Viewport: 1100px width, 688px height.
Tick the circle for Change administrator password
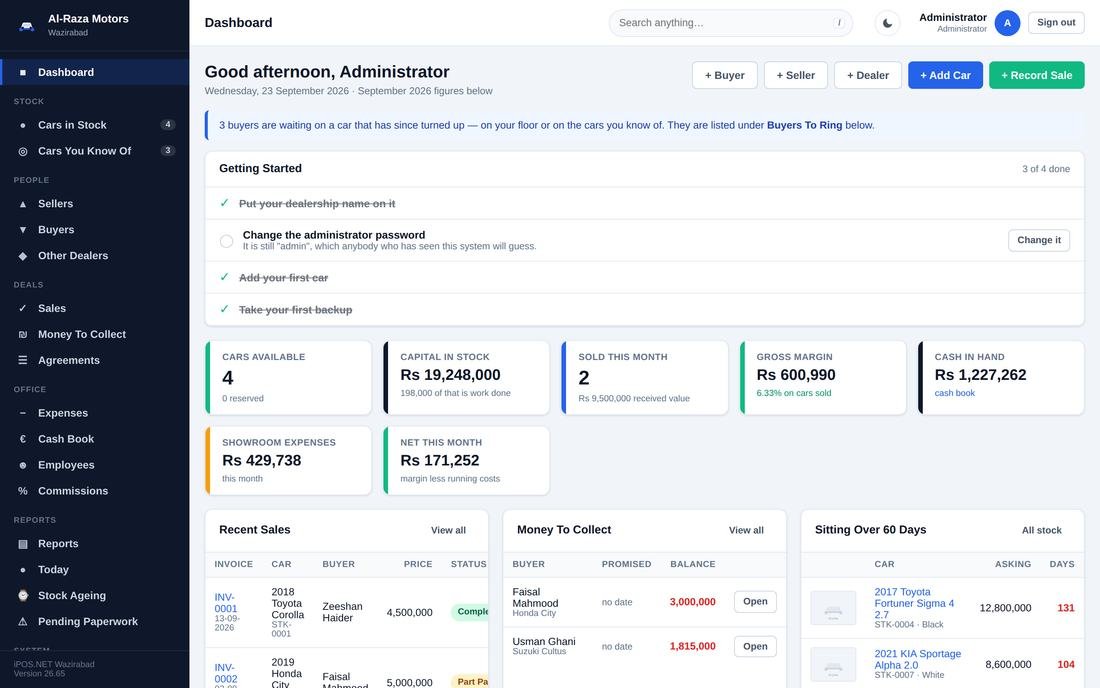pyautogui.click(x=226, y=241)
